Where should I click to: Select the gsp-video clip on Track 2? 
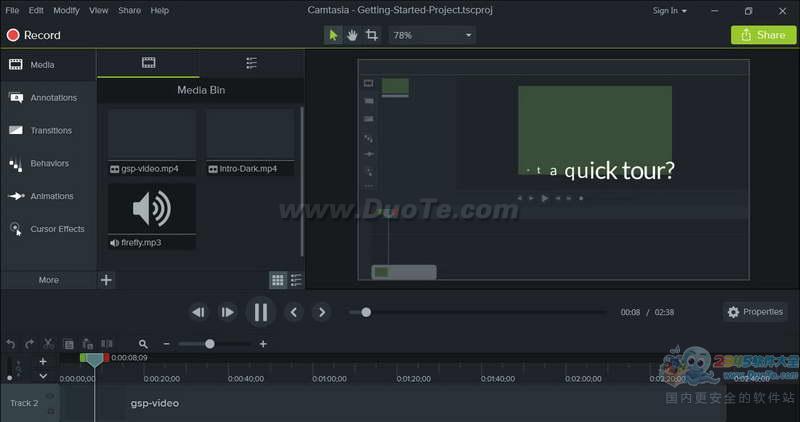(x=393, y=404)
